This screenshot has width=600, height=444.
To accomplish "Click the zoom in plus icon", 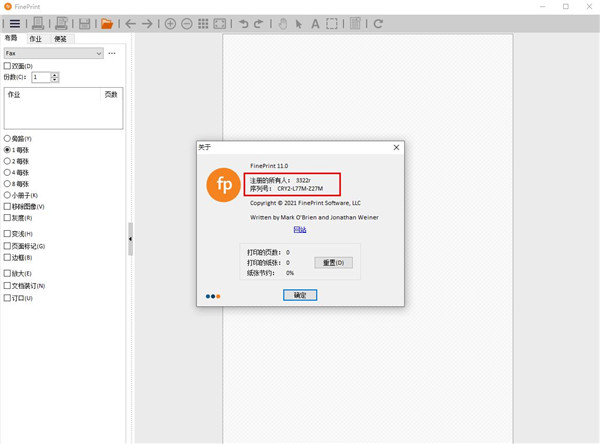I will [170, 24].
